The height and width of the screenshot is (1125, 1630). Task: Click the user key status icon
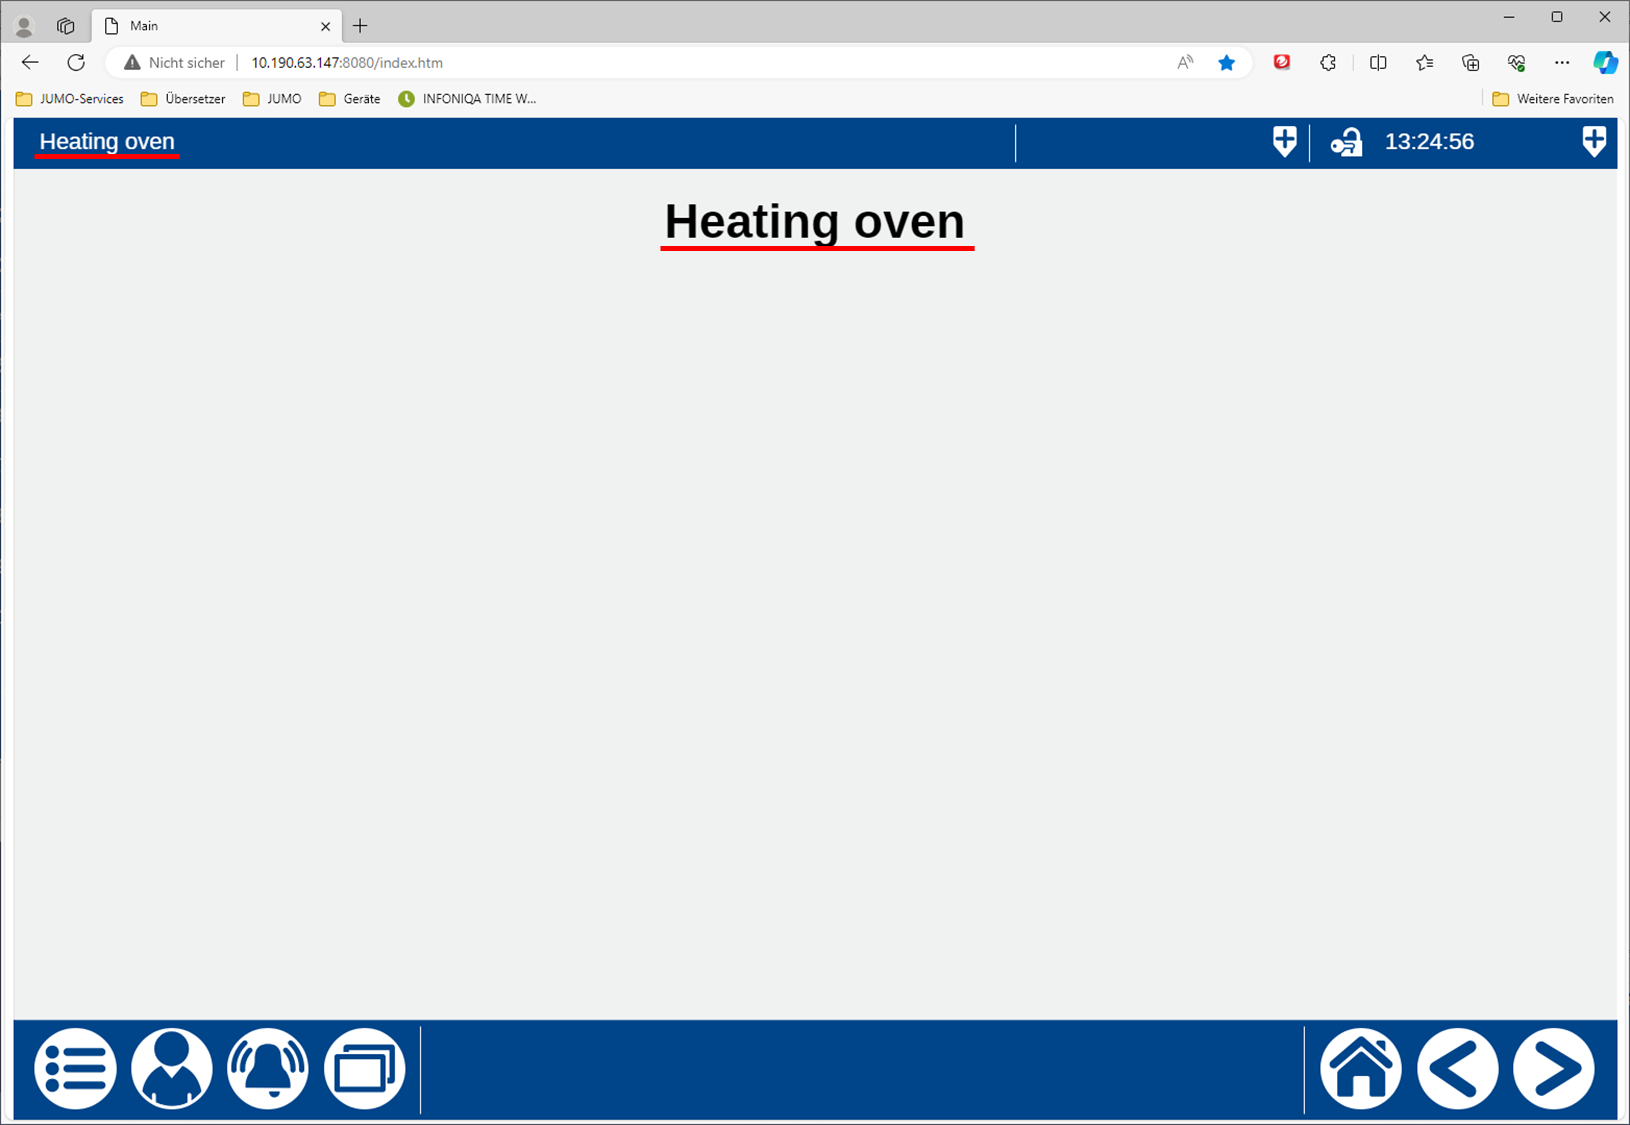[x=1346, y=143]
